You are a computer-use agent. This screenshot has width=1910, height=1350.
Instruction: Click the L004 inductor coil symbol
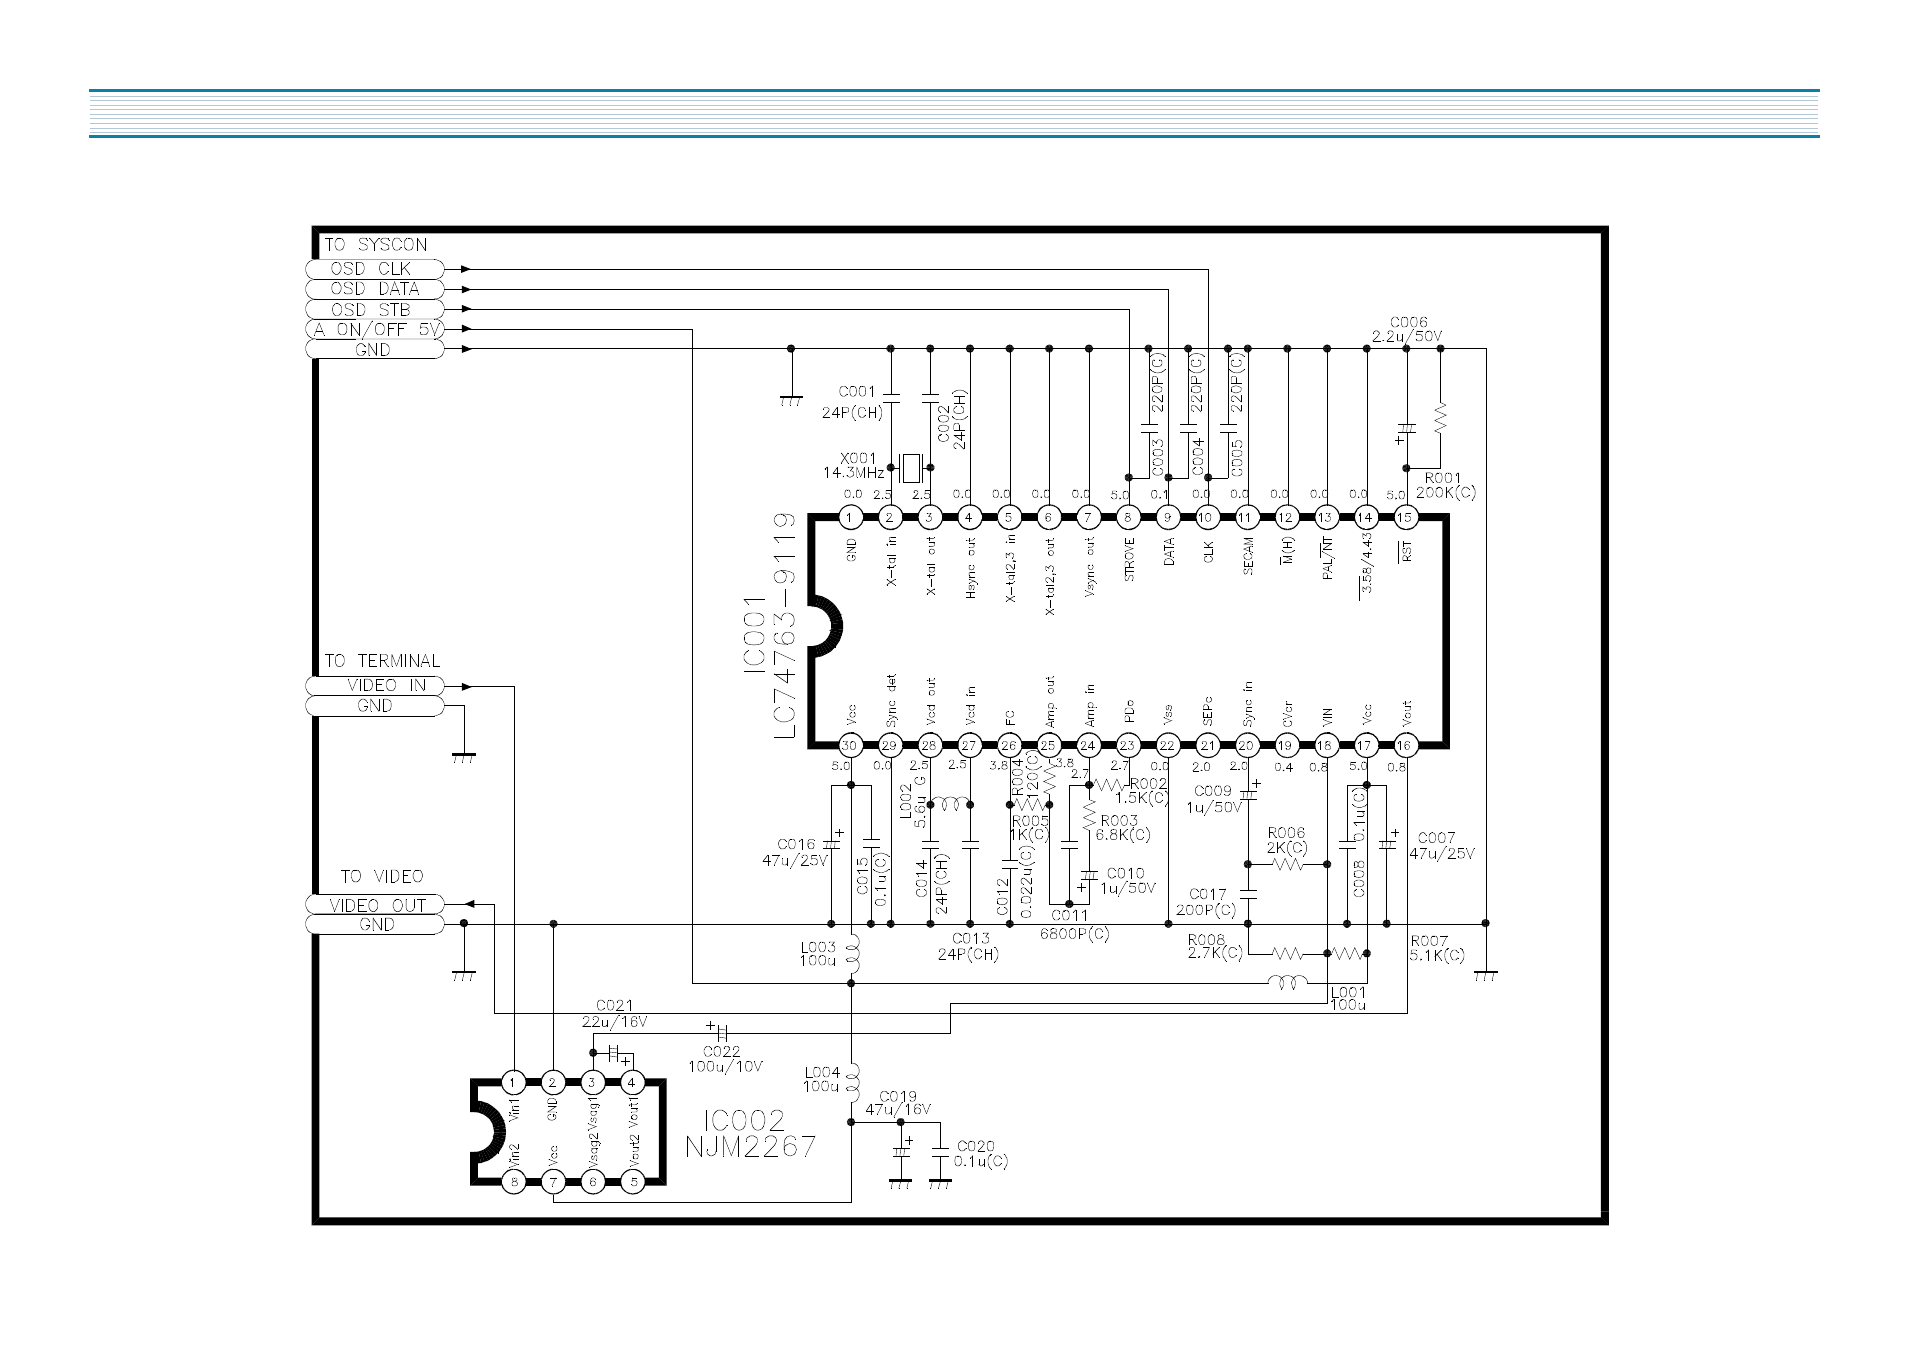point(853,1083)
